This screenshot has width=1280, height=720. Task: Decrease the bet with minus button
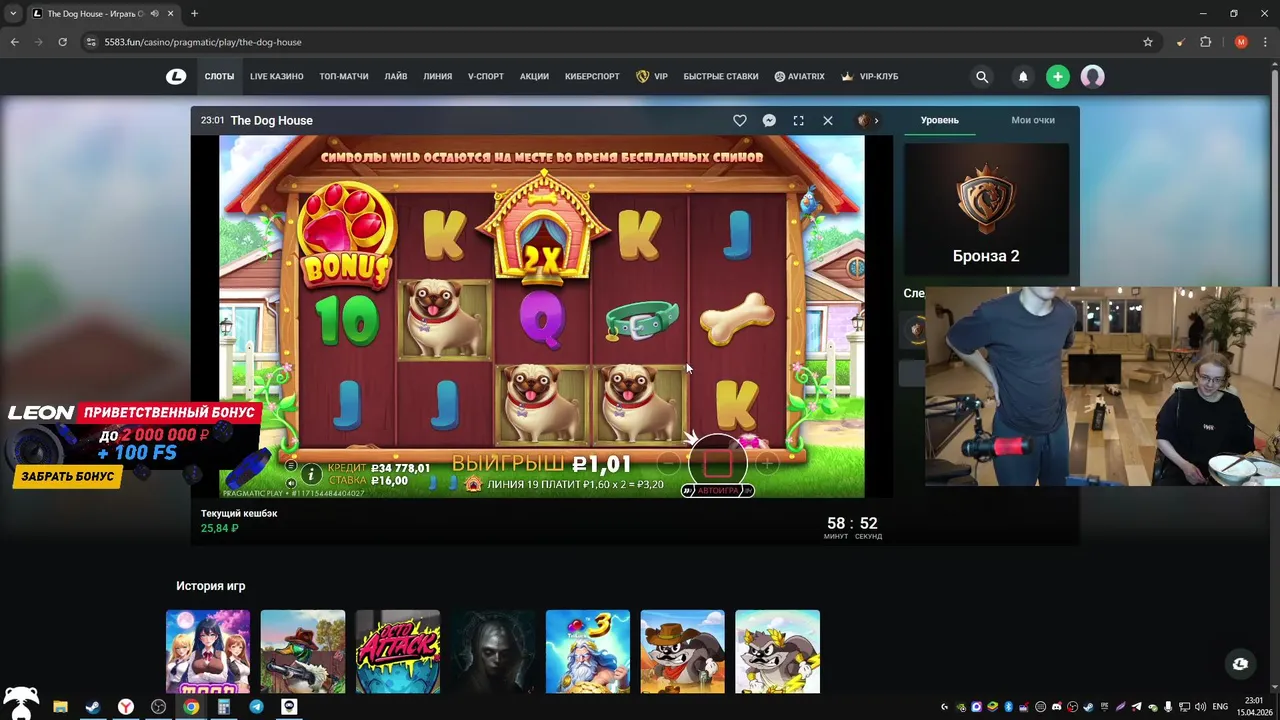tap(668, 463)
